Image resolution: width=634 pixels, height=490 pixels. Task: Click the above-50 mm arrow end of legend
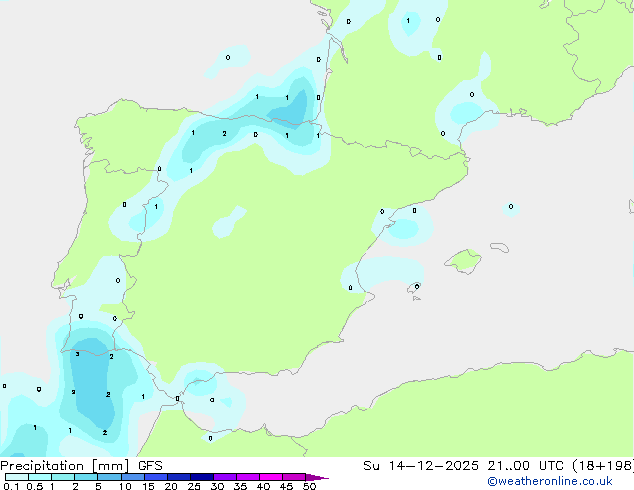317,477
